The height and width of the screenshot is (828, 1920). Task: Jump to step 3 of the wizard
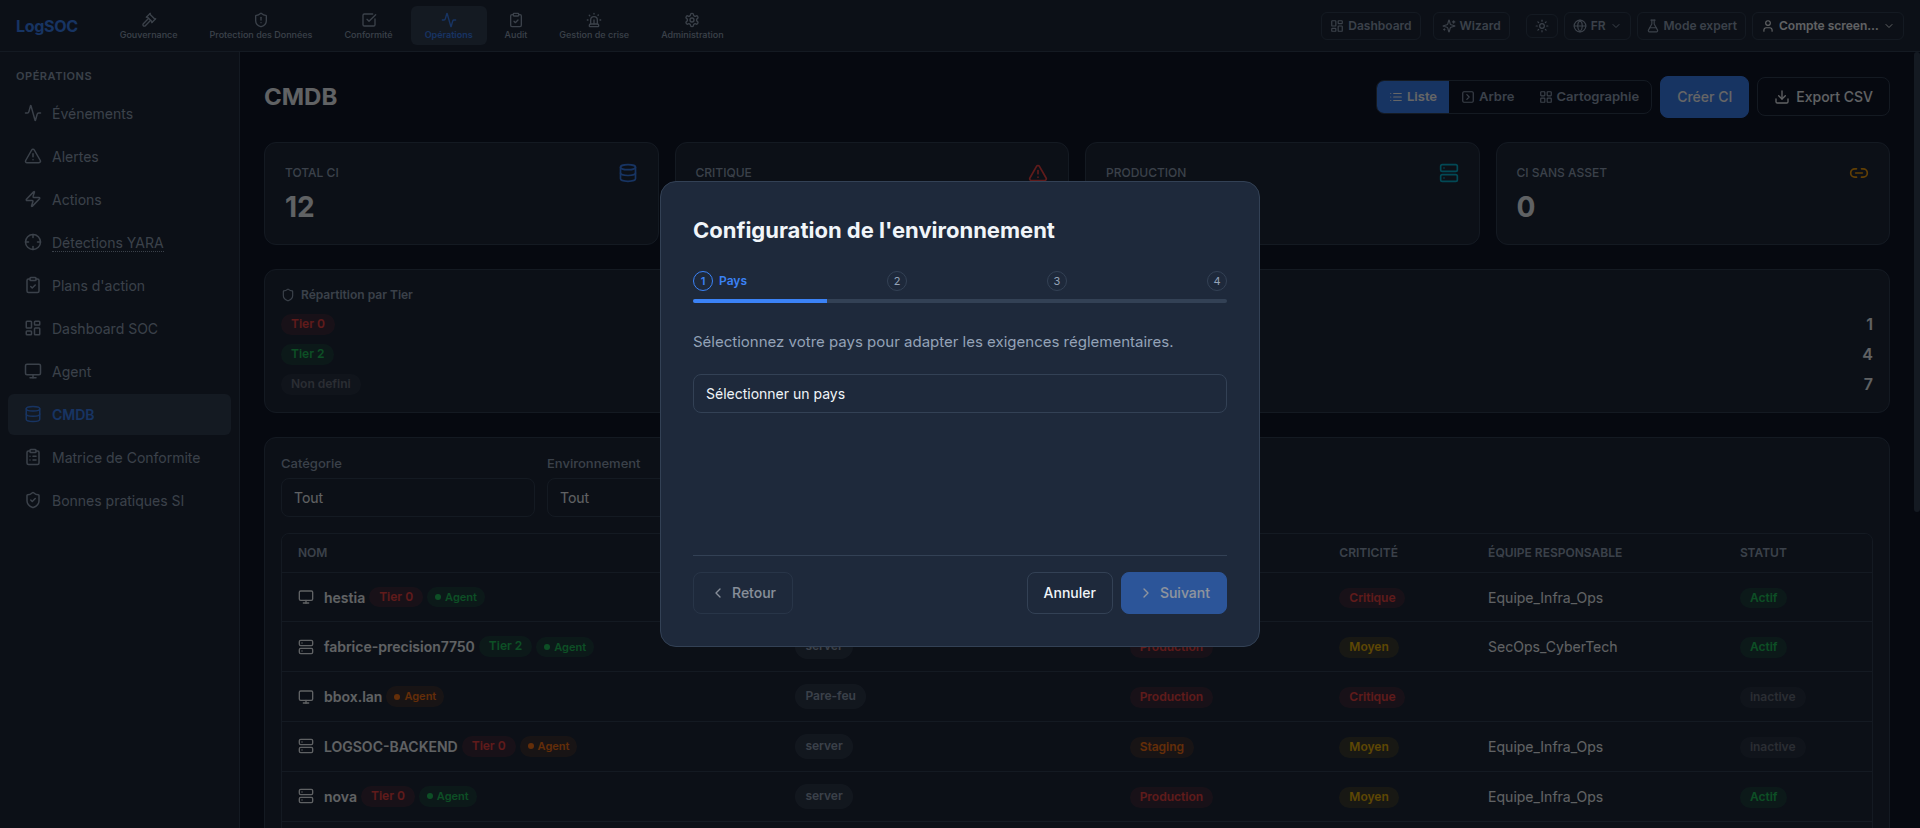point(1057,281)
